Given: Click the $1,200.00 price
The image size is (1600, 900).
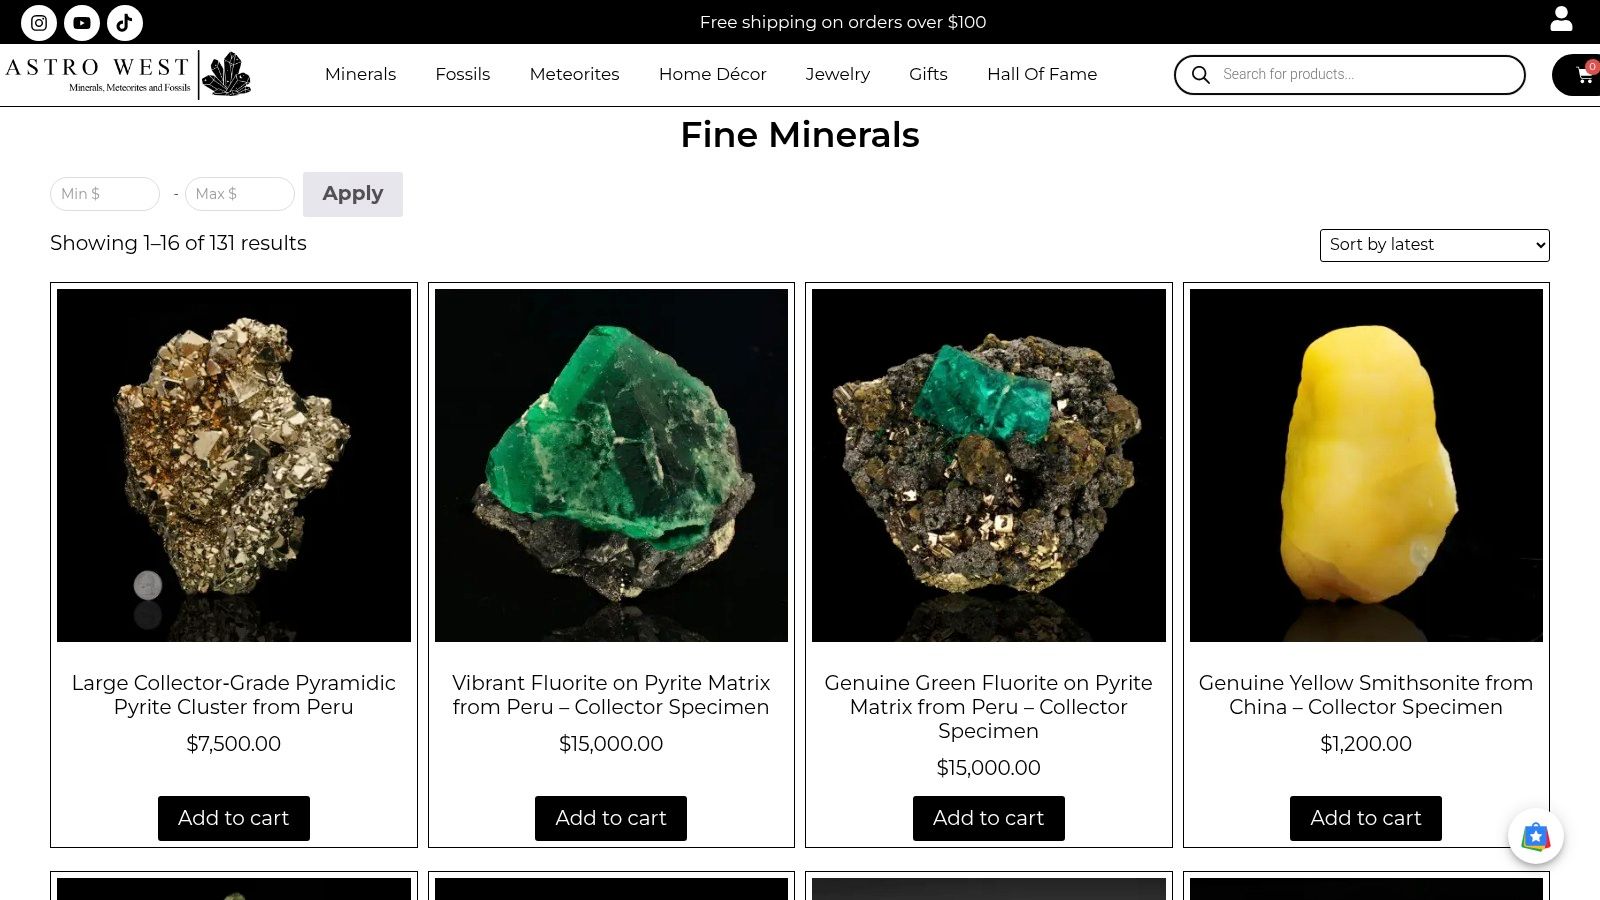Looking at the screenshot, I should 1366,744.
